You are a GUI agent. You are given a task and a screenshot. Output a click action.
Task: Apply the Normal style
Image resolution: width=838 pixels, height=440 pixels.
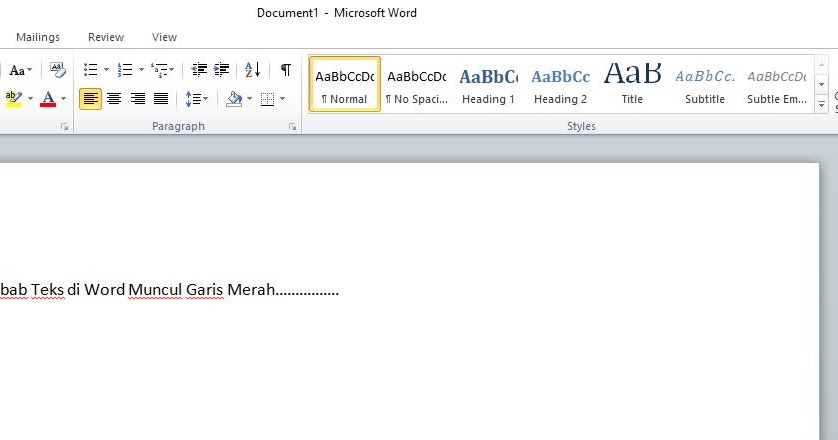point(345,84)
